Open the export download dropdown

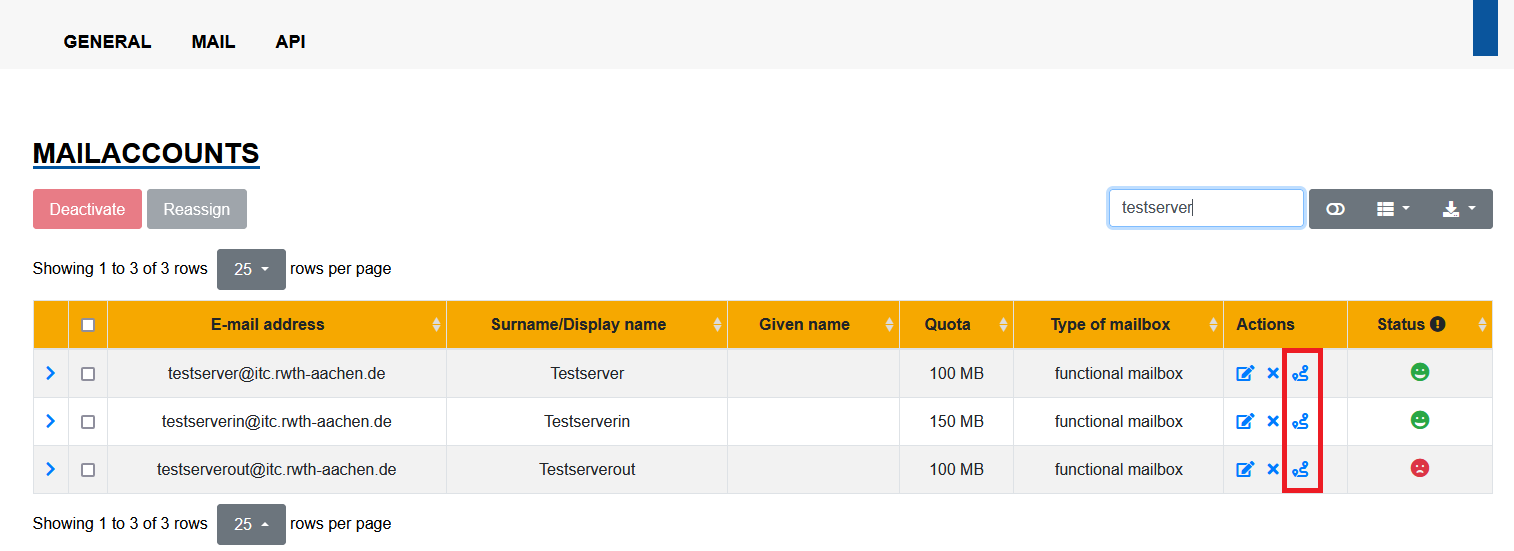(1459, 209)
